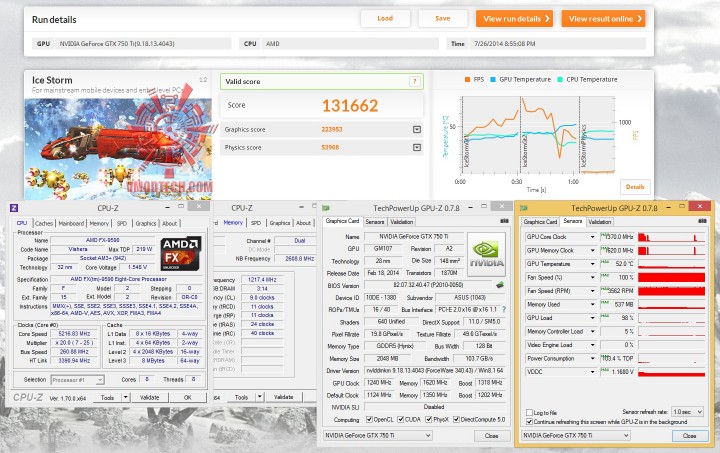This screenshot has width=720, height=453.
Task: Open the Tools dropdown arrow in front CPU-Z
Action: 125,397
